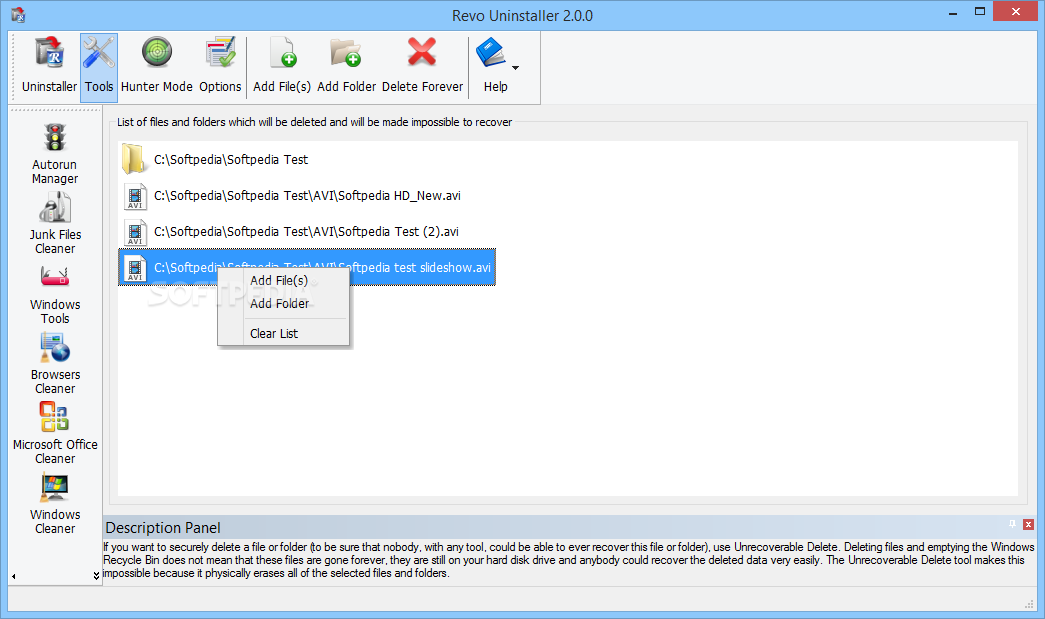This screenshot has height=619, width=1045.
Task: Select the C:\Softpedia\Softpedia Test folder row
Action: (x=215, y=160)
